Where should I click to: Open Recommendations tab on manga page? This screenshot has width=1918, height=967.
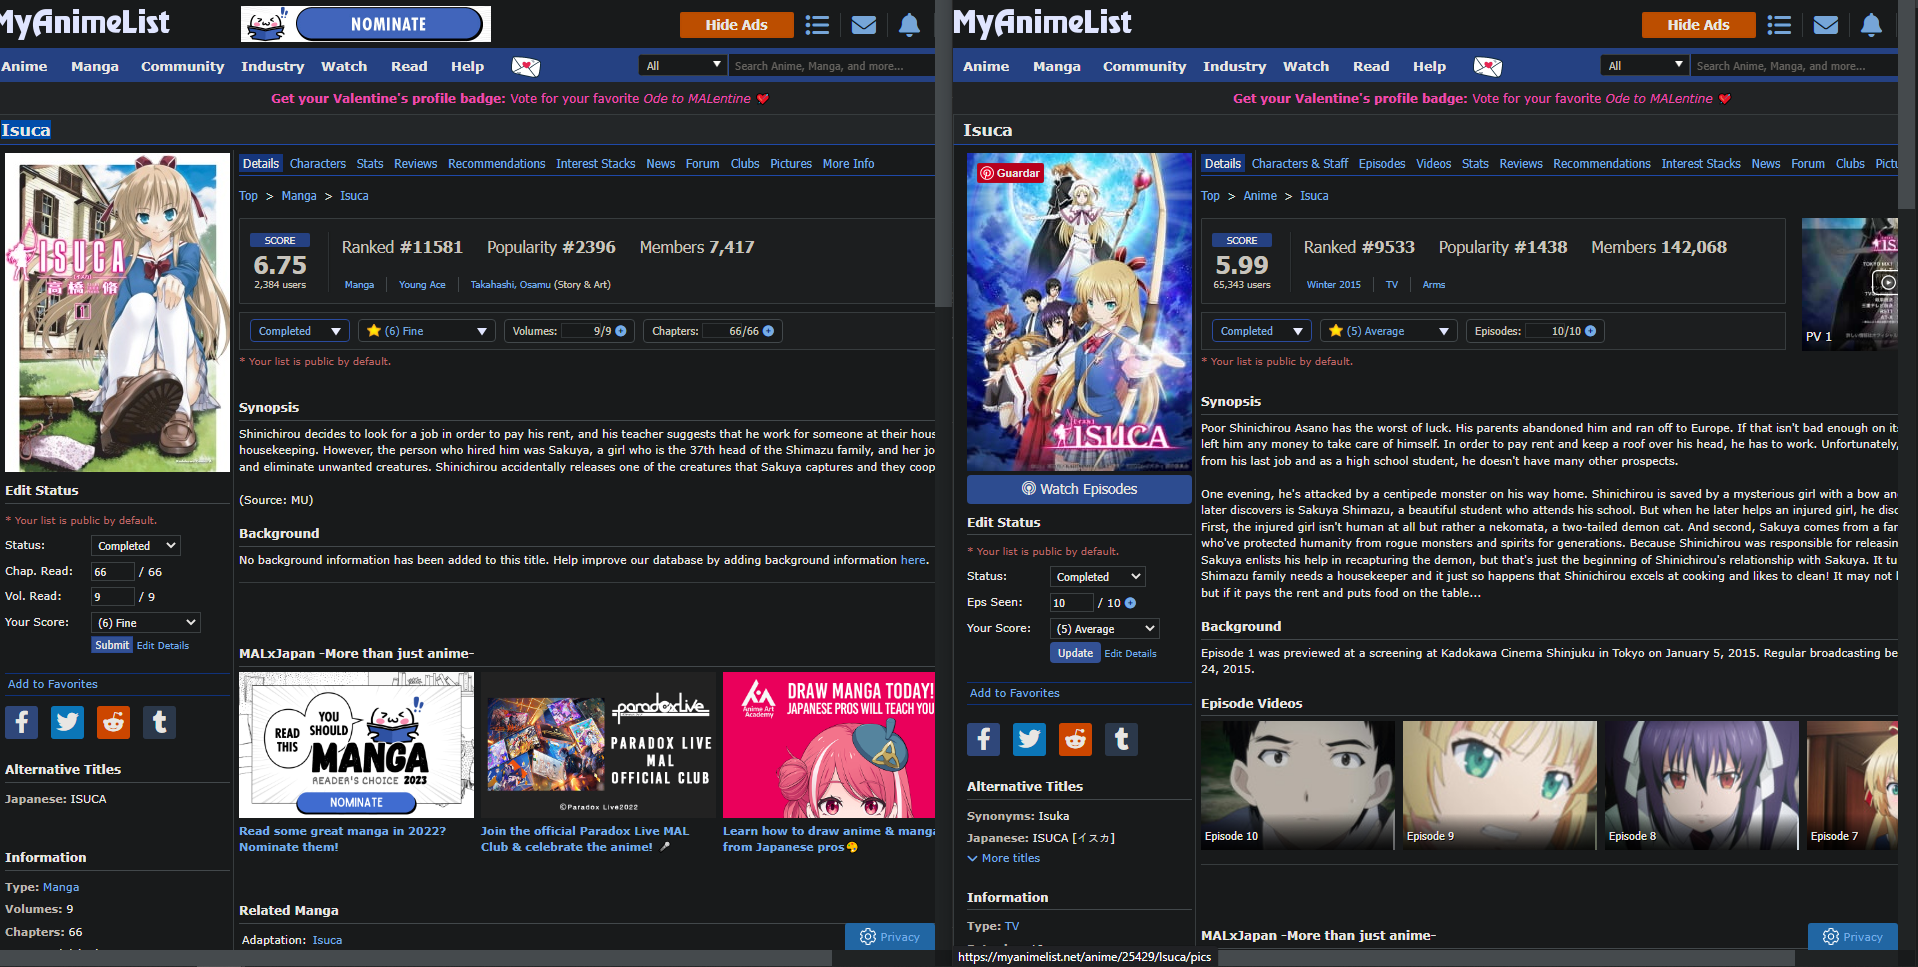(496, 164)
